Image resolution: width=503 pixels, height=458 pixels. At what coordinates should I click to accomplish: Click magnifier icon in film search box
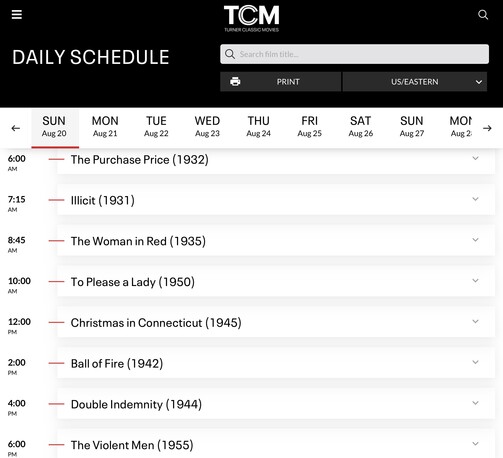(230, 54)
